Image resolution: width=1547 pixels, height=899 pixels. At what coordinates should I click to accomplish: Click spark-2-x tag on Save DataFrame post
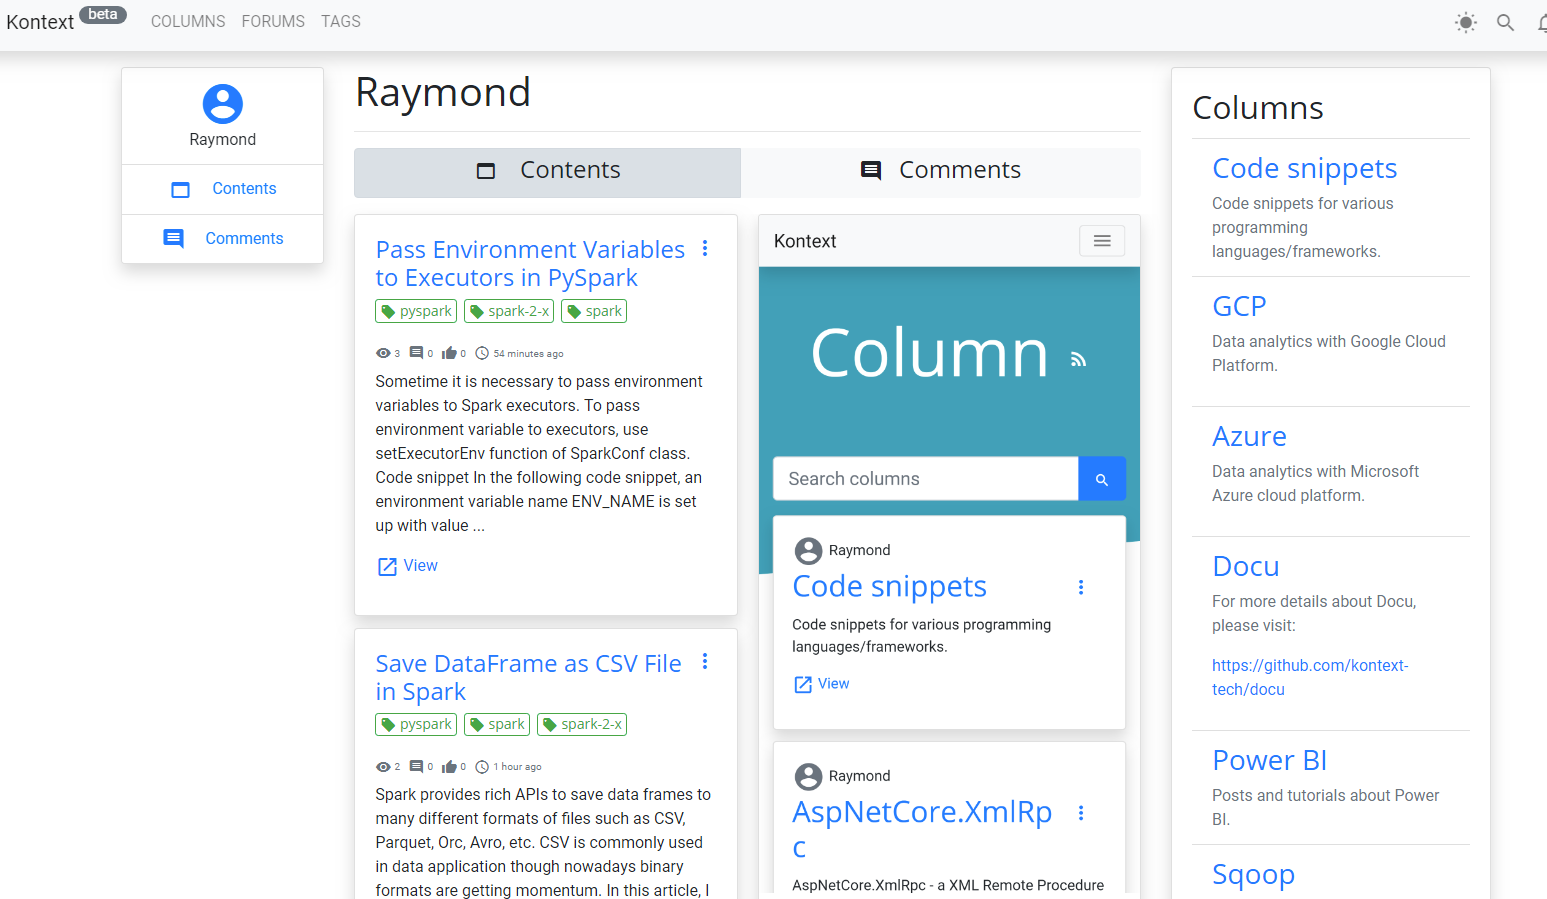582,724
